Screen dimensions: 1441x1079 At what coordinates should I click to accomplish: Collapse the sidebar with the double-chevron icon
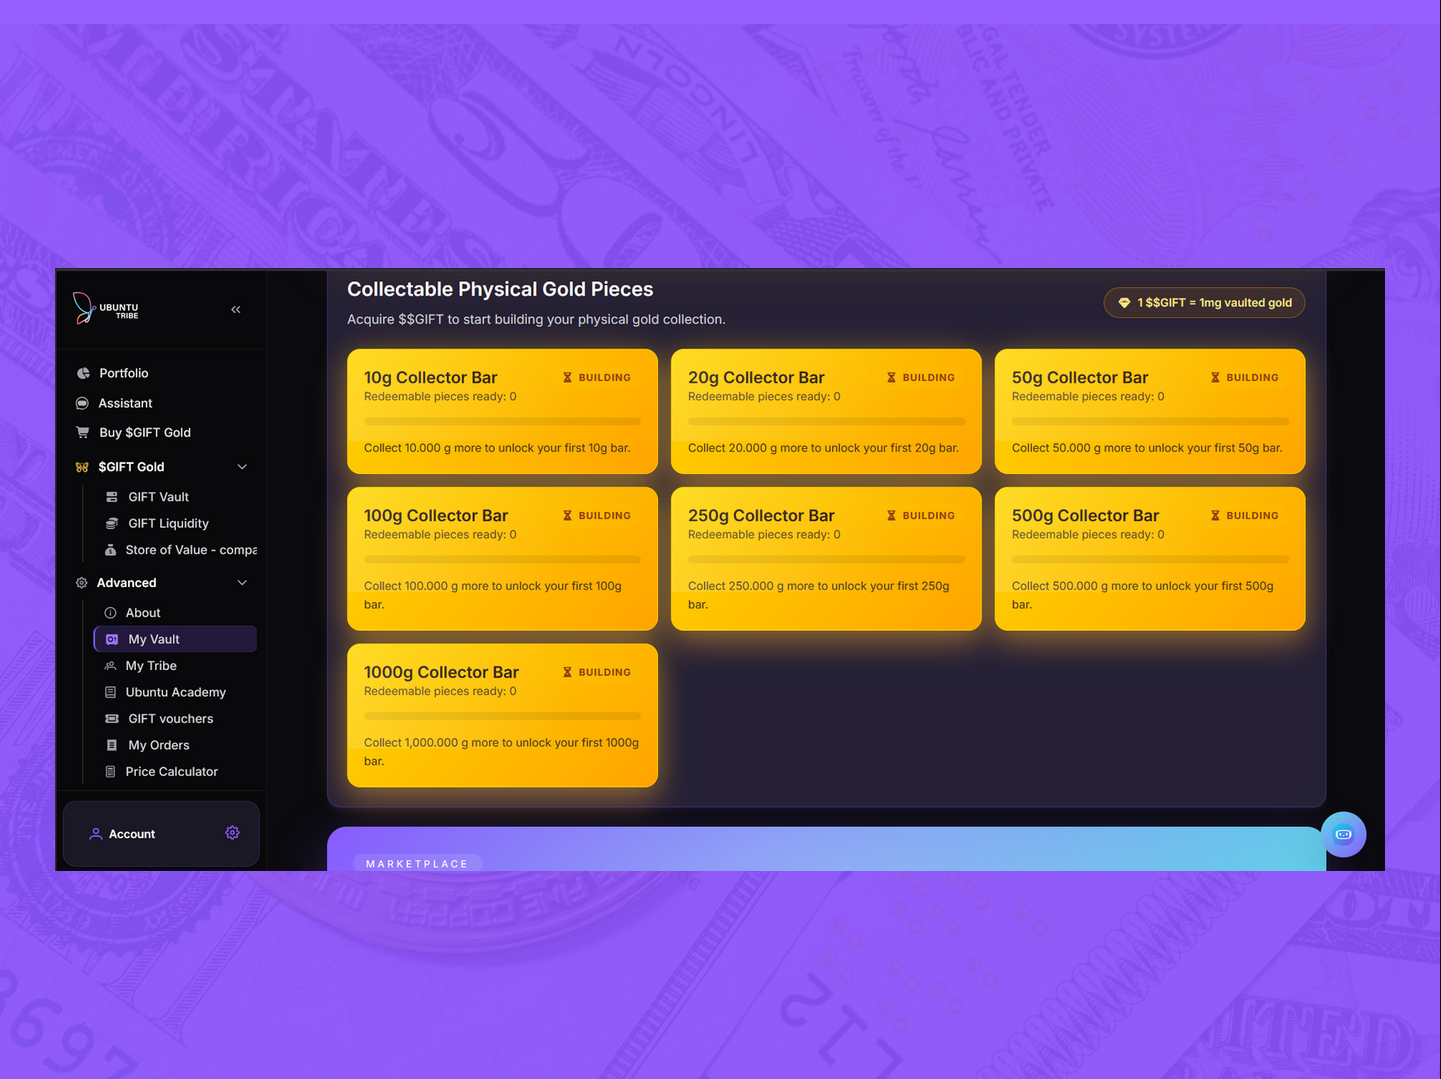tap(236, 310)
